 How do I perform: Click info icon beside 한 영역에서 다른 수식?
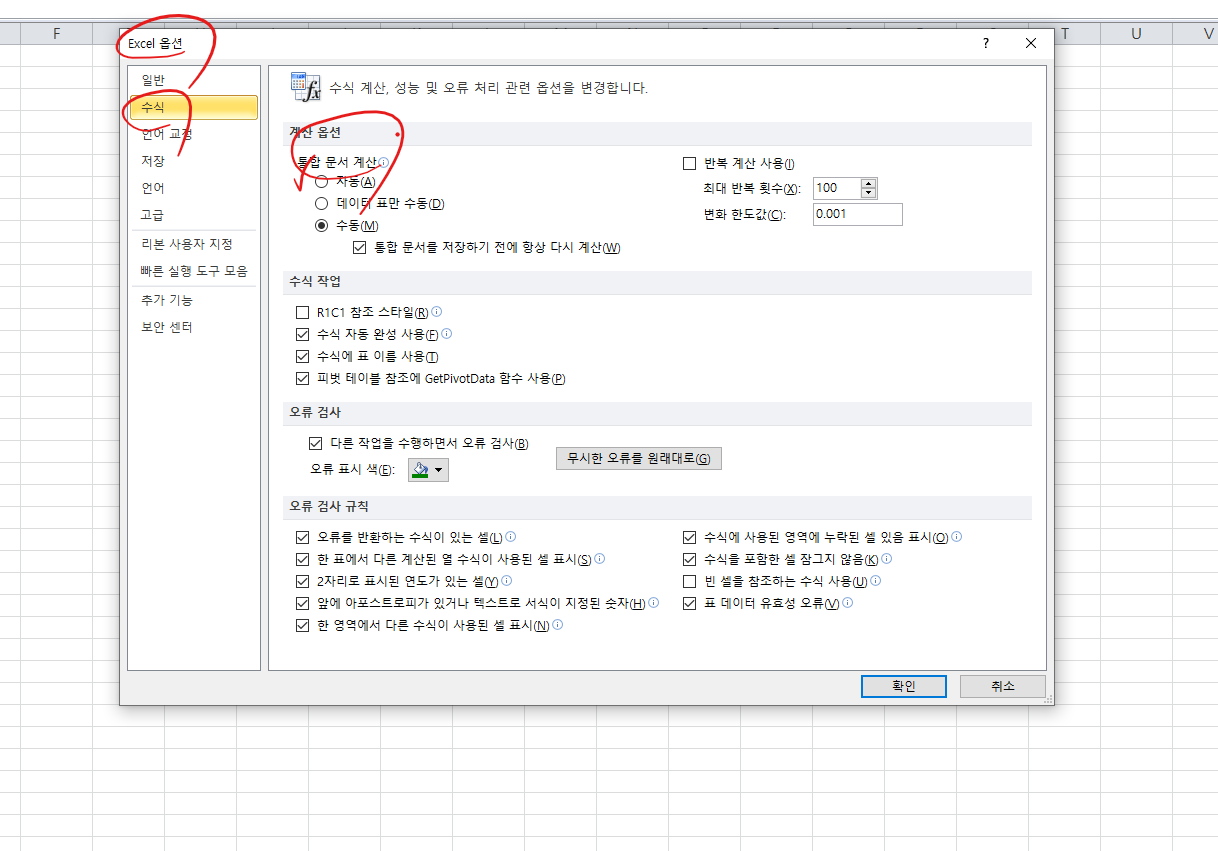pos(557,625)
